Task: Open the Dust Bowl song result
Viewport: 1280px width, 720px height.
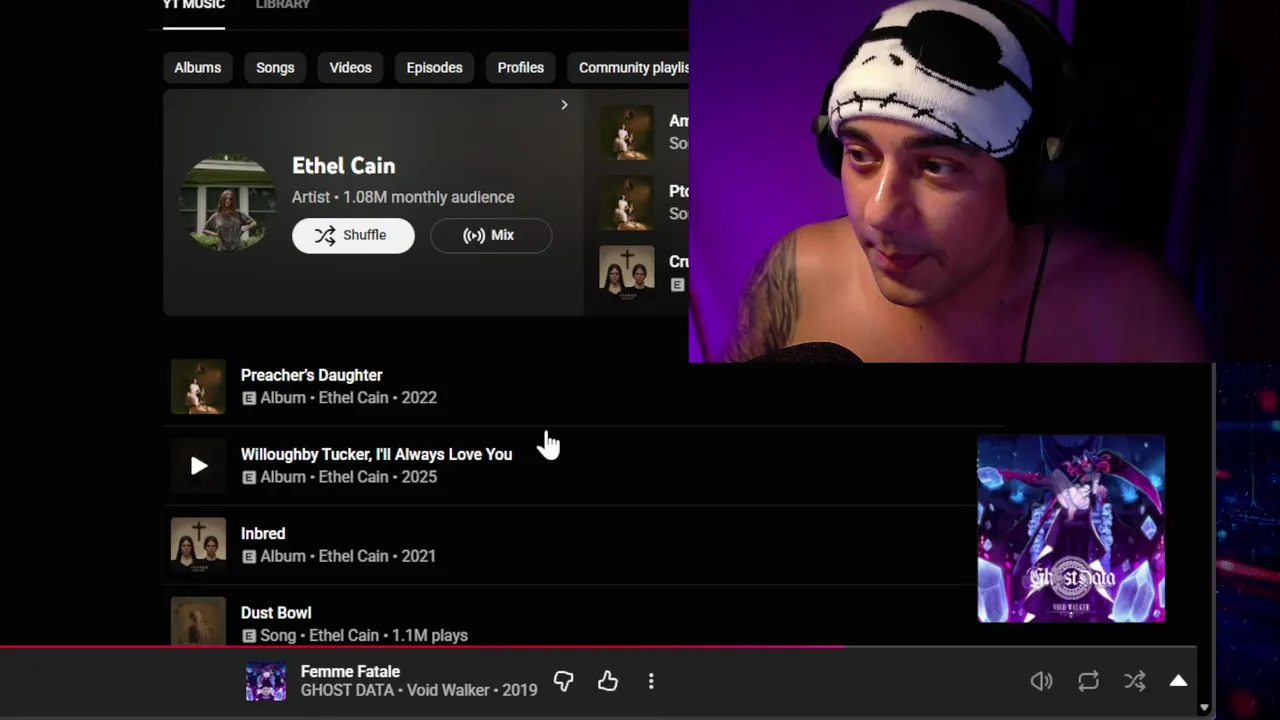Action: [x=276, y=612]
